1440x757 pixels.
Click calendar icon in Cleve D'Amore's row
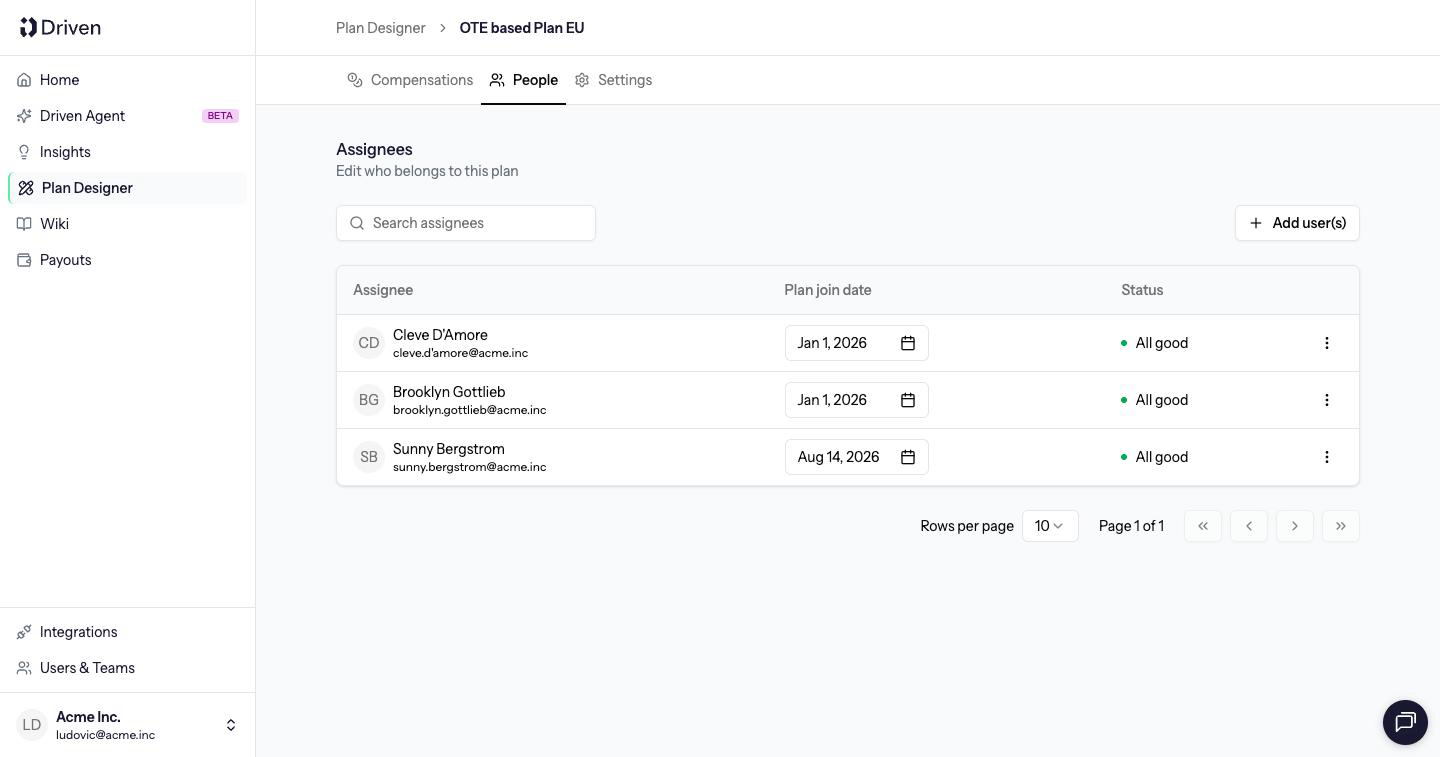908,343
